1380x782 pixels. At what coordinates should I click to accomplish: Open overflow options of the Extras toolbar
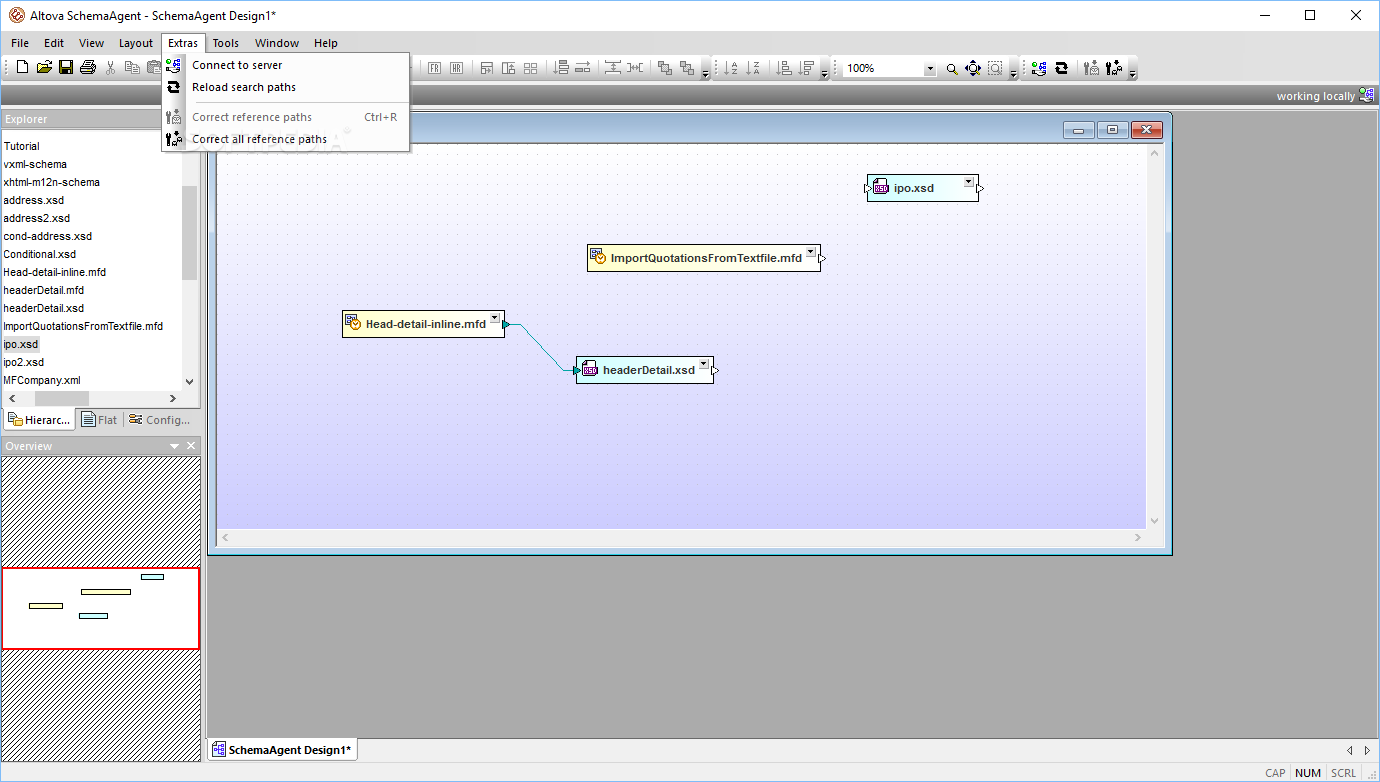[1133, 73]
